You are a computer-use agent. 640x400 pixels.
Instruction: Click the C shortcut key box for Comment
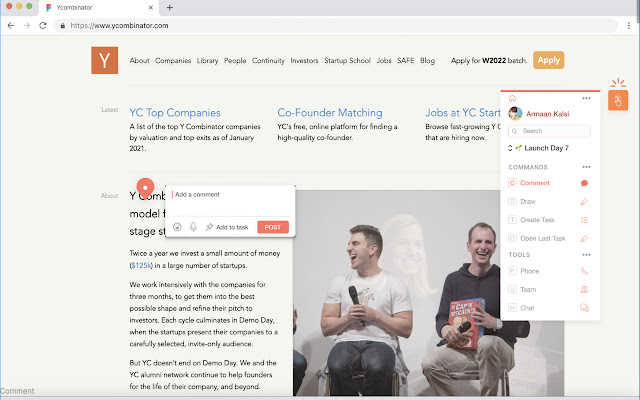[512, 183]
